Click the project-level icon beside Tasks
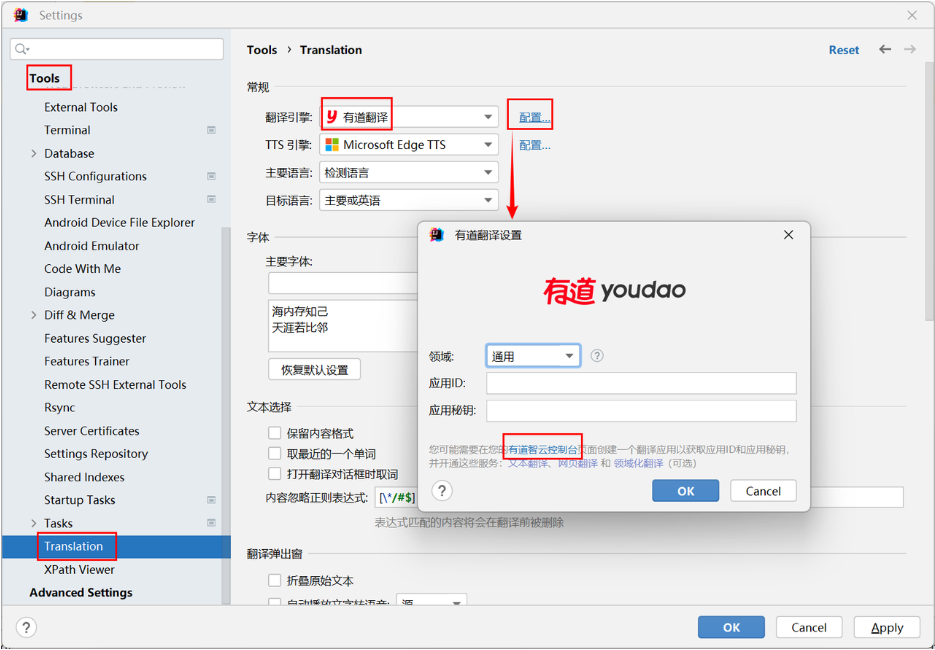This screenshot has width=935, height=650. 211,523
